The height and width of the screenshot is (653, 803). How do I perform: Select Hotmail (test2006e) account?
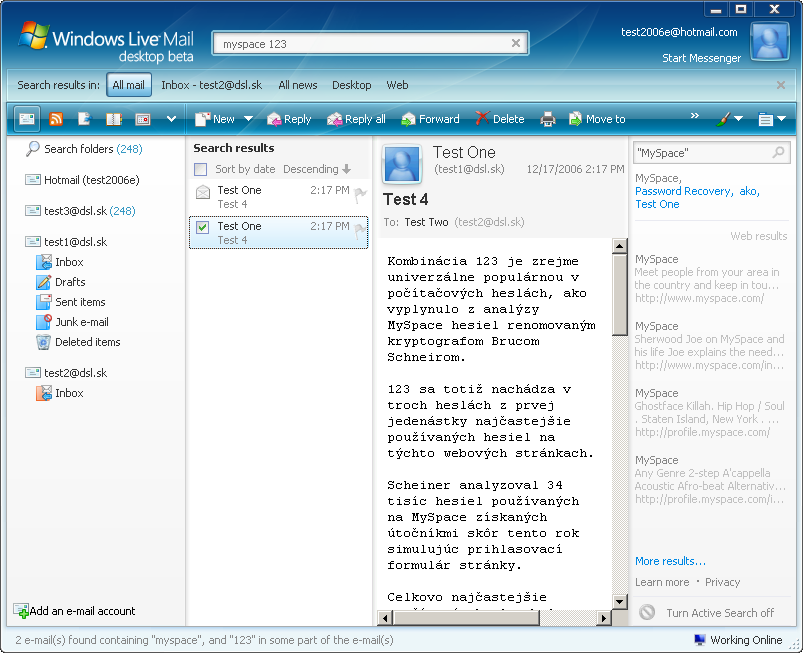82,180
